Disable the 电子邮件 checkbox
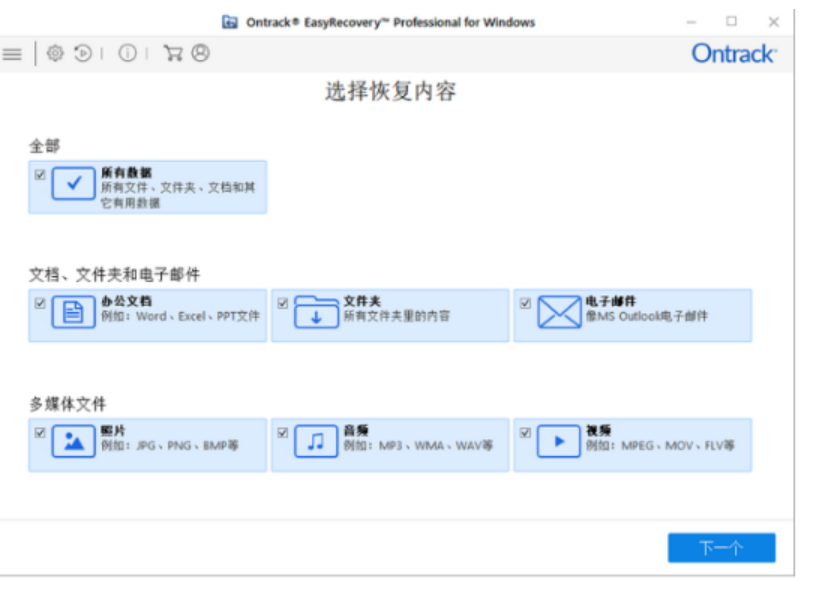Screen dimensions: 820x590 click(526, 303)
